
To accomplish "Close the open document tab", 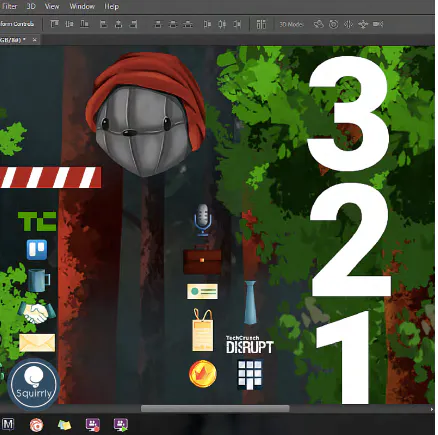I will coord(34,40).
